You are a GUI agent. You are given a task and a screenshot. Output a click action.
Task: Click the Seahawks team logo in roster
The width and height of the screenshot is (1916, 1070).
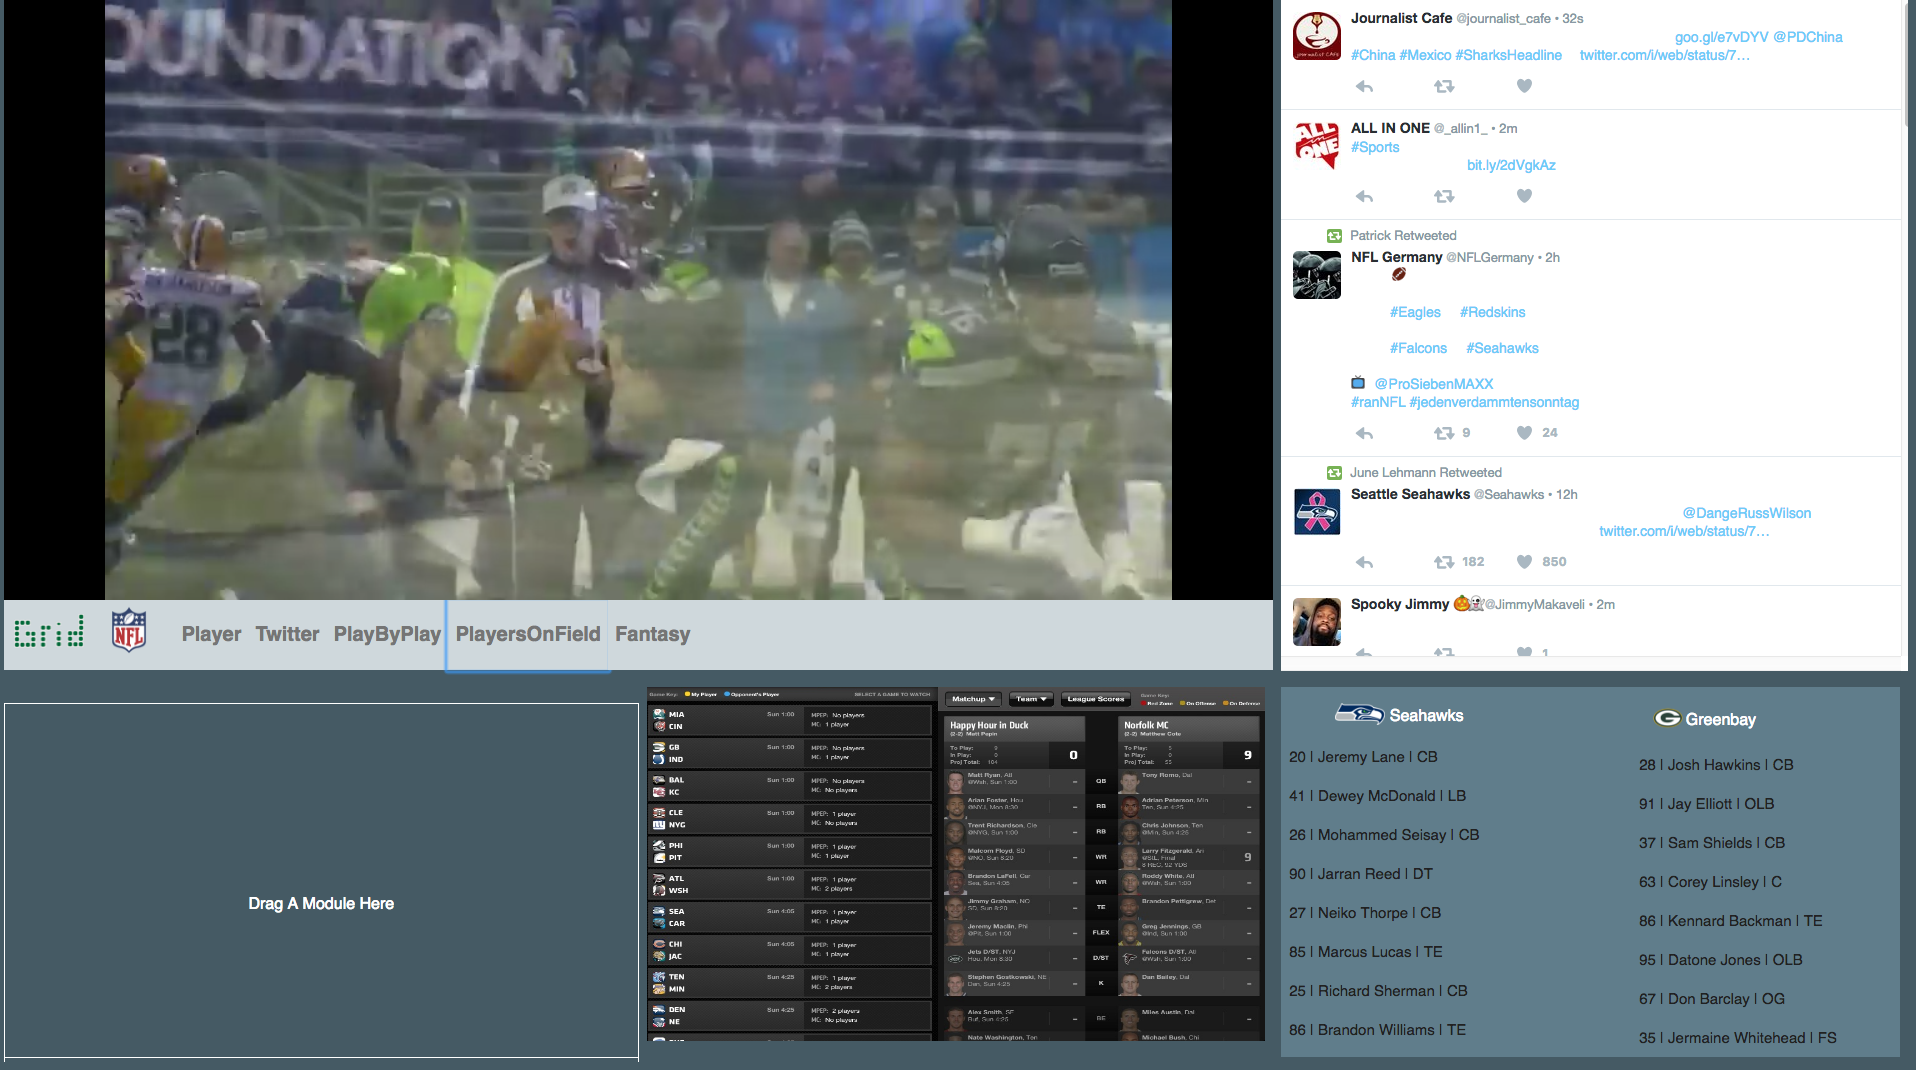click(x=1359, y=714)
